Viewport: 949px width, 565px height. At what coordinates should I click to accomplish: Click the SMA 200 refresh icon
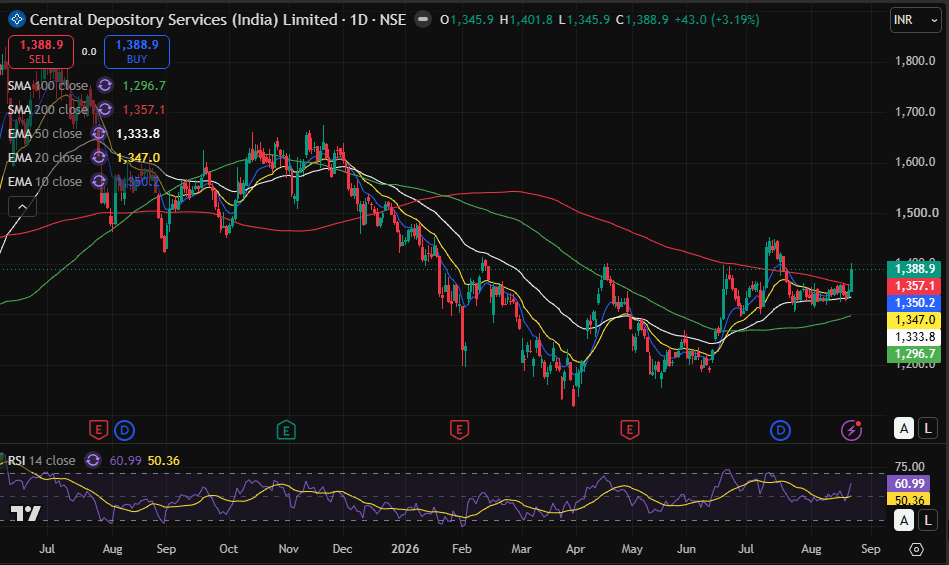point(105,109)
